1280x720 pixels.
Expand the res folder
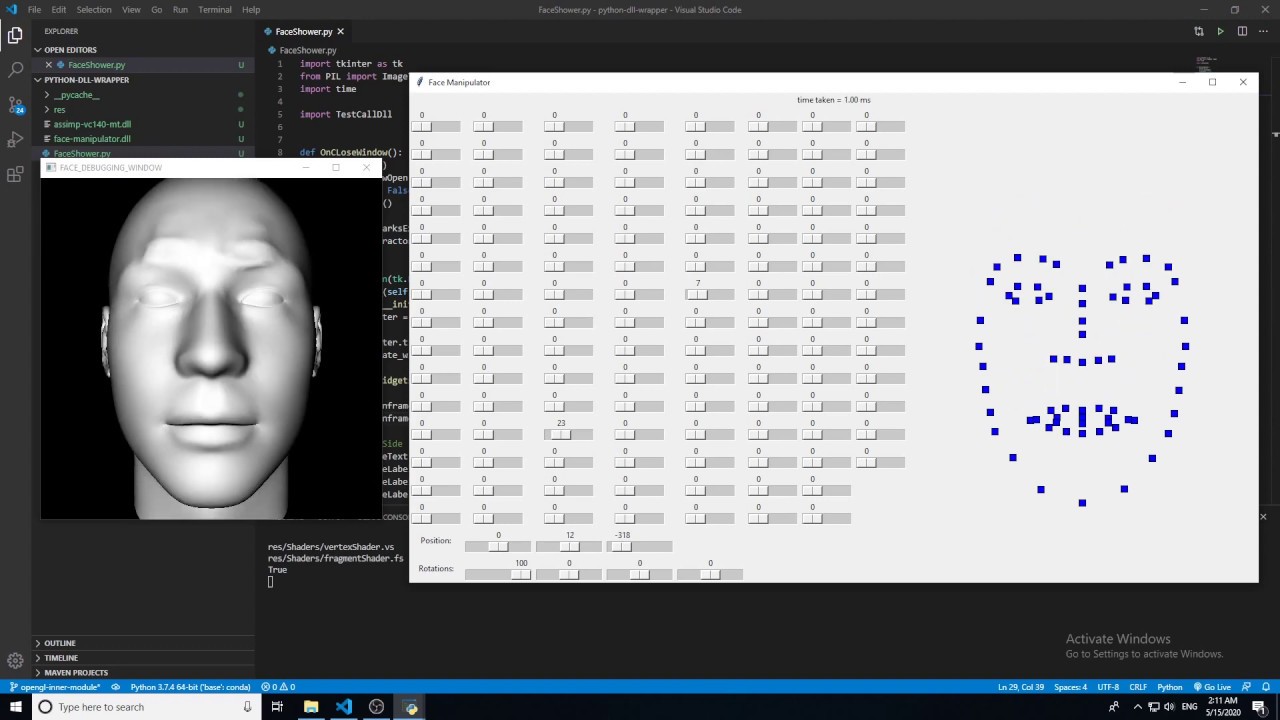pos(143,109)
